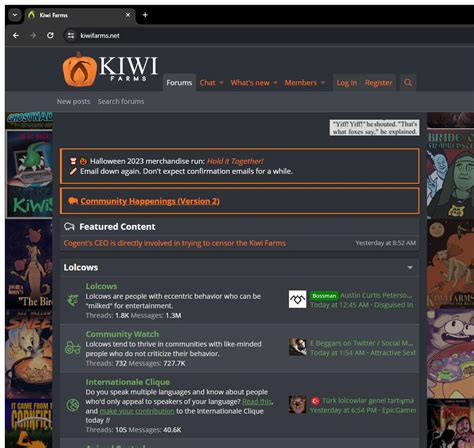Close the Kiwi Farms browser tab

pyautogui.click(x=128, y=15)
